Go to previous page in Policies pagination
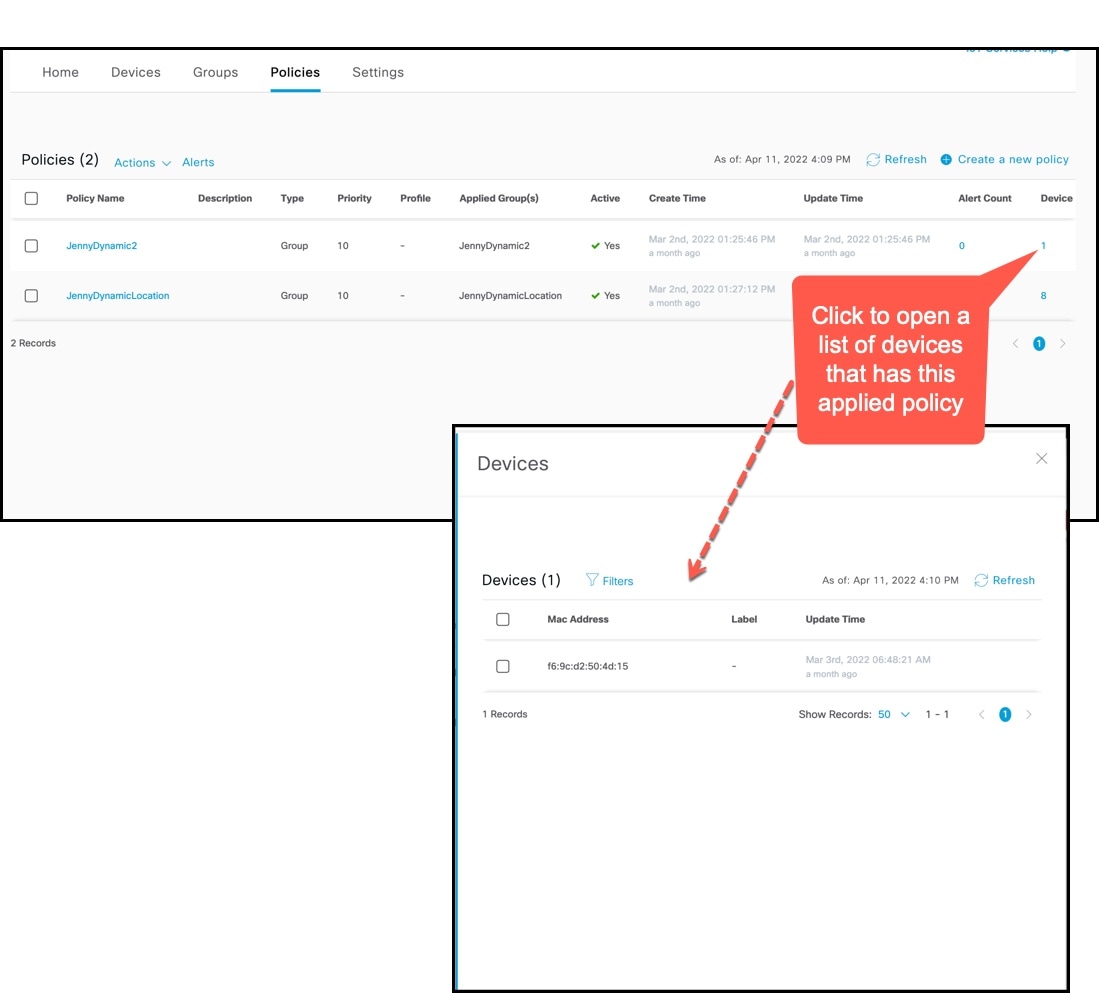Screen dimensions: 1099x993 pos(1016,343)
